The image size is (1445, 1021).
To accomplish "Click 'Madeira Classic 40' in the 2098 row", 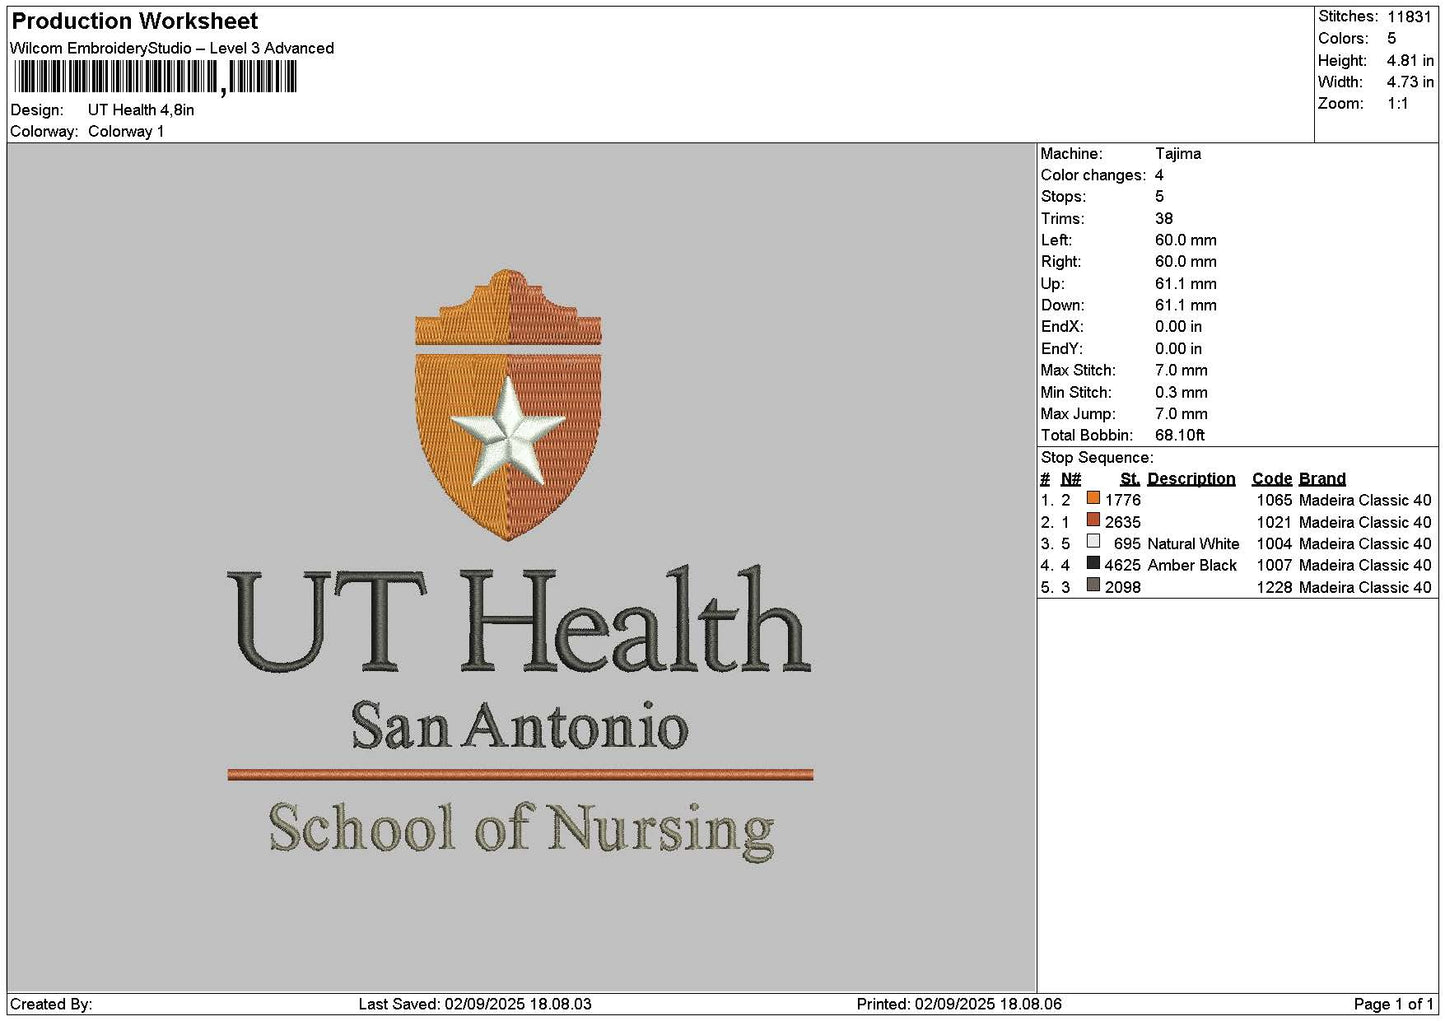I will [x=1365, y=587].
